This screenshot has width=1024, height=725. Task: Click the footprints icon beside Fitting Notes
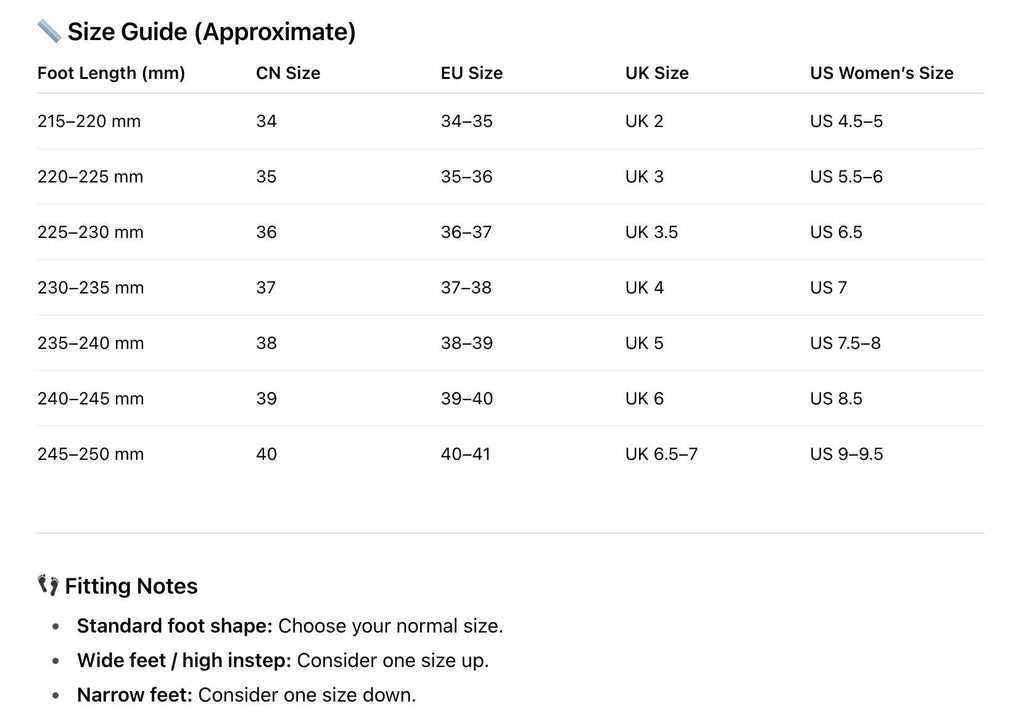48,585
